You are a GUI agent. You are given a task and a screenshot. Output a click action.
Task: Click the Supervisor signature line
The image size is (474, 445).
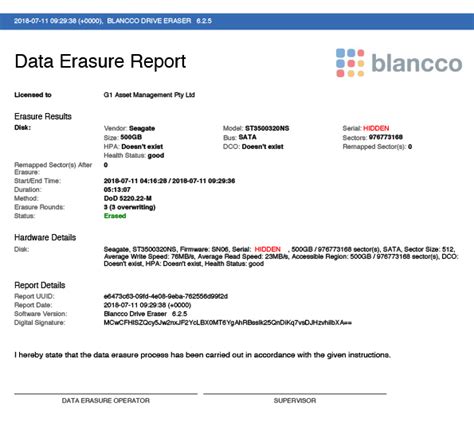tap(295, 394)
